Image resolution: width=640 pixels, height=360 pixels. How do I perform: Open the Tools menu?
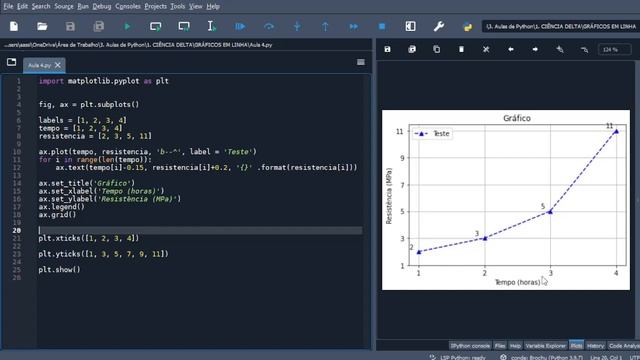178,7
